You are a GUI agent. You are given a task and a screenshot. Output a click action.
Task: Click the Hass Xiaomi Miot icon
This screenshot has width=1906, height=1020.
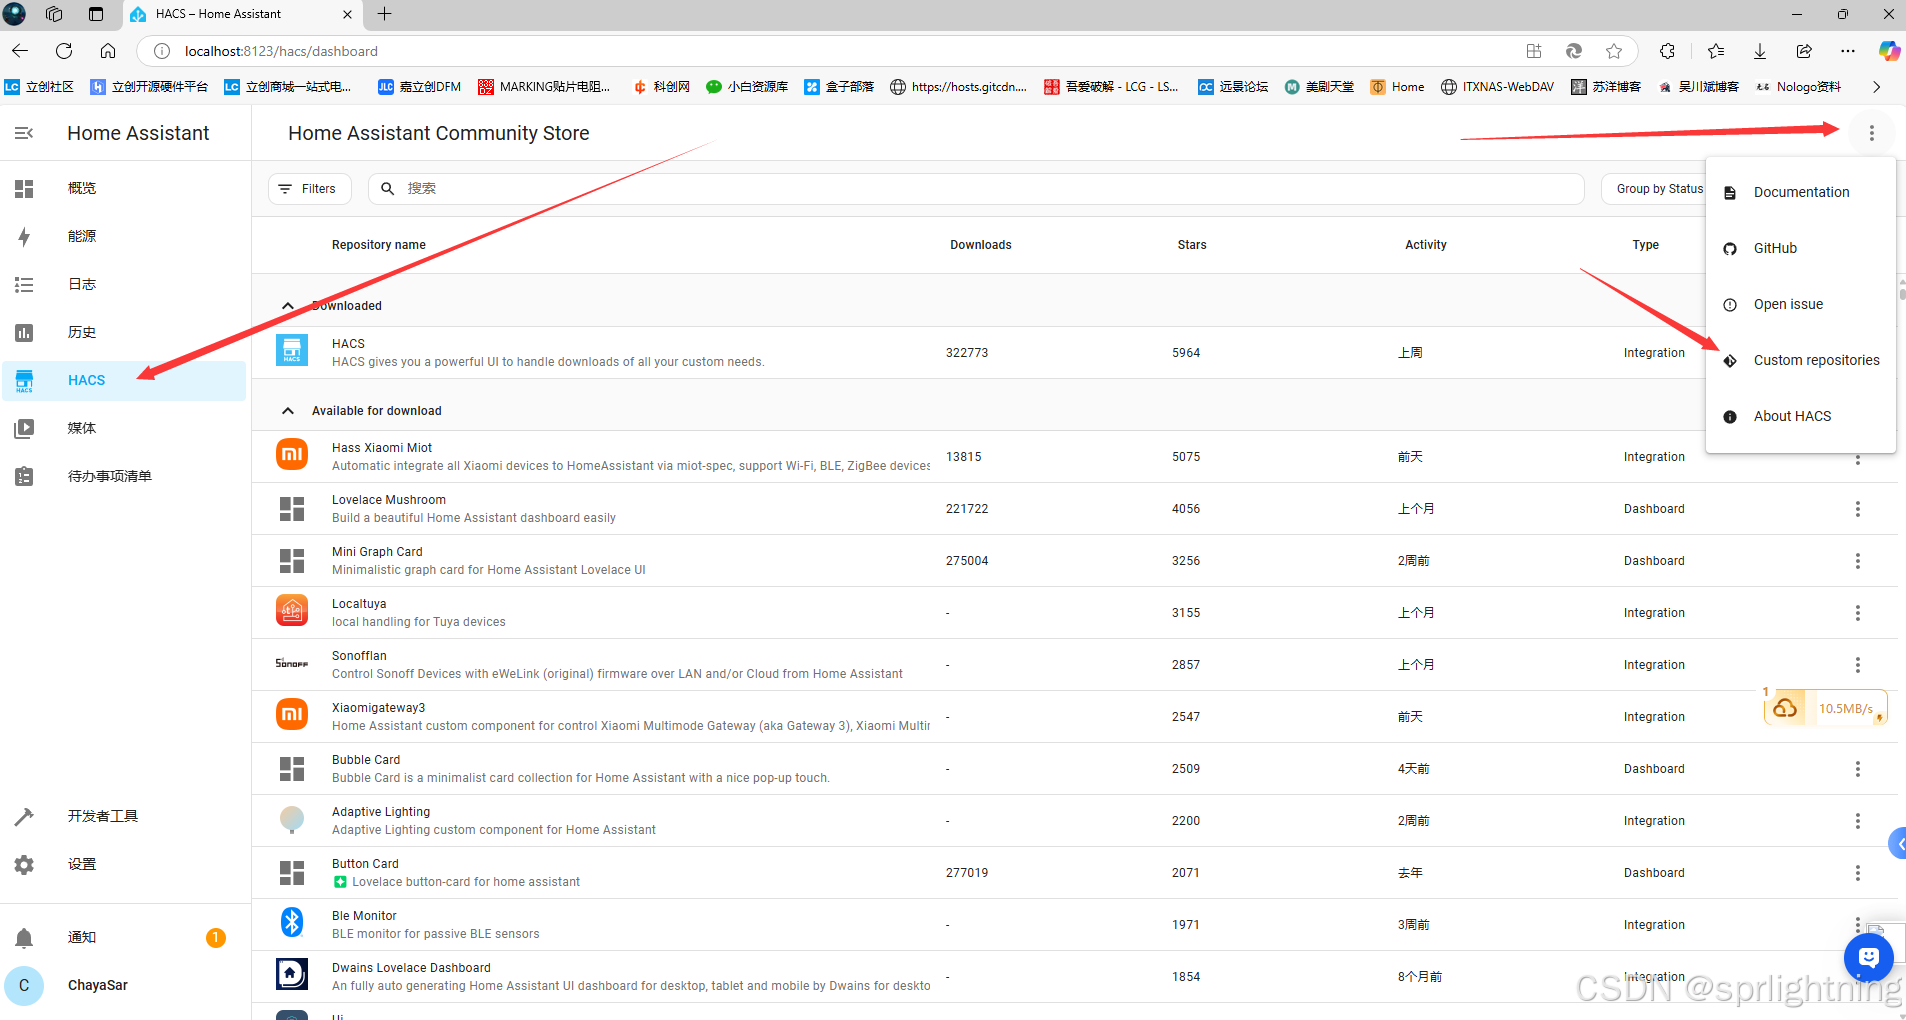pyautogui.click(x=292, y=456)
